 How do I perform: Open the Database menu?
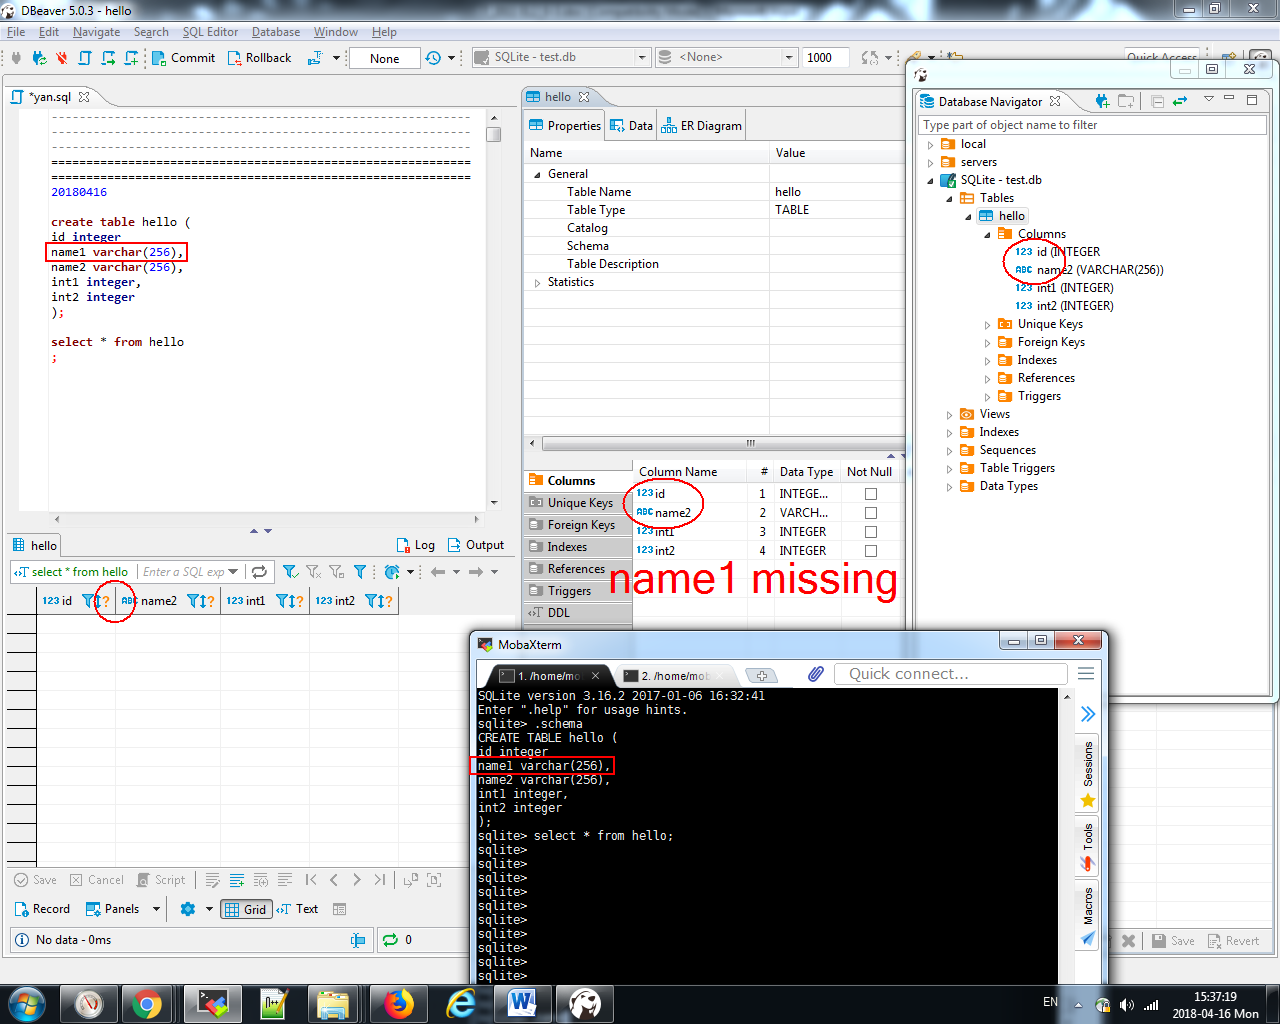(275, 31)
